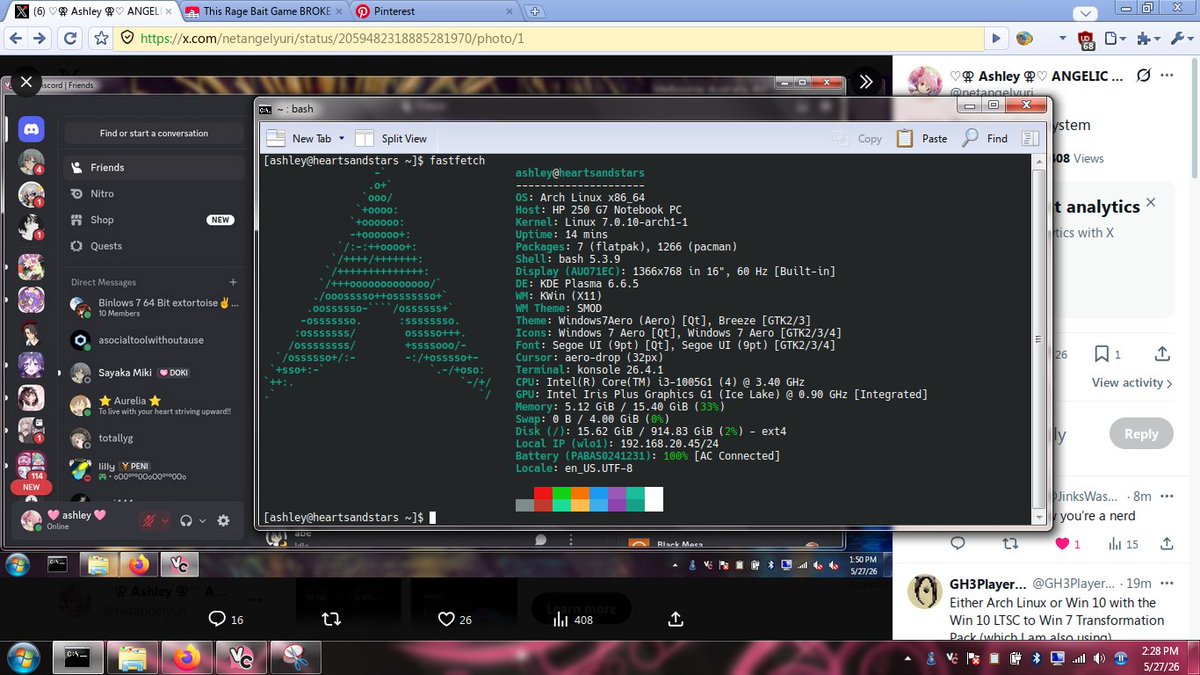Switch to the Pinterest tab
Image resolution: width=1200 pixels, height=675 pixels.
pos(430,11)
